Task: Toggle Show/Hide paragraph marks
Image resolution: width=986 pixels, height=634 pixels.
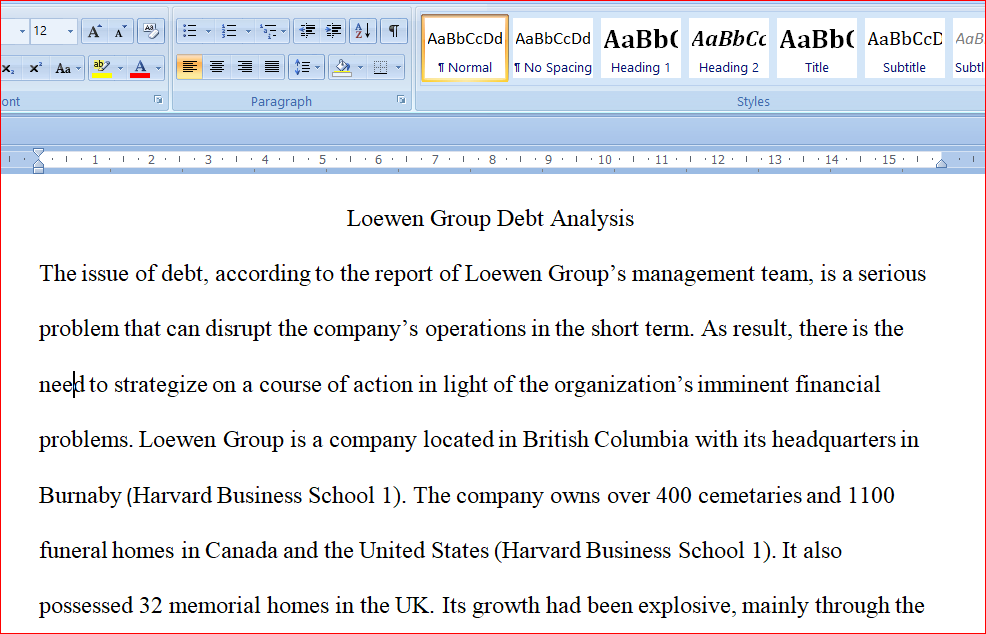Action: 394,31
